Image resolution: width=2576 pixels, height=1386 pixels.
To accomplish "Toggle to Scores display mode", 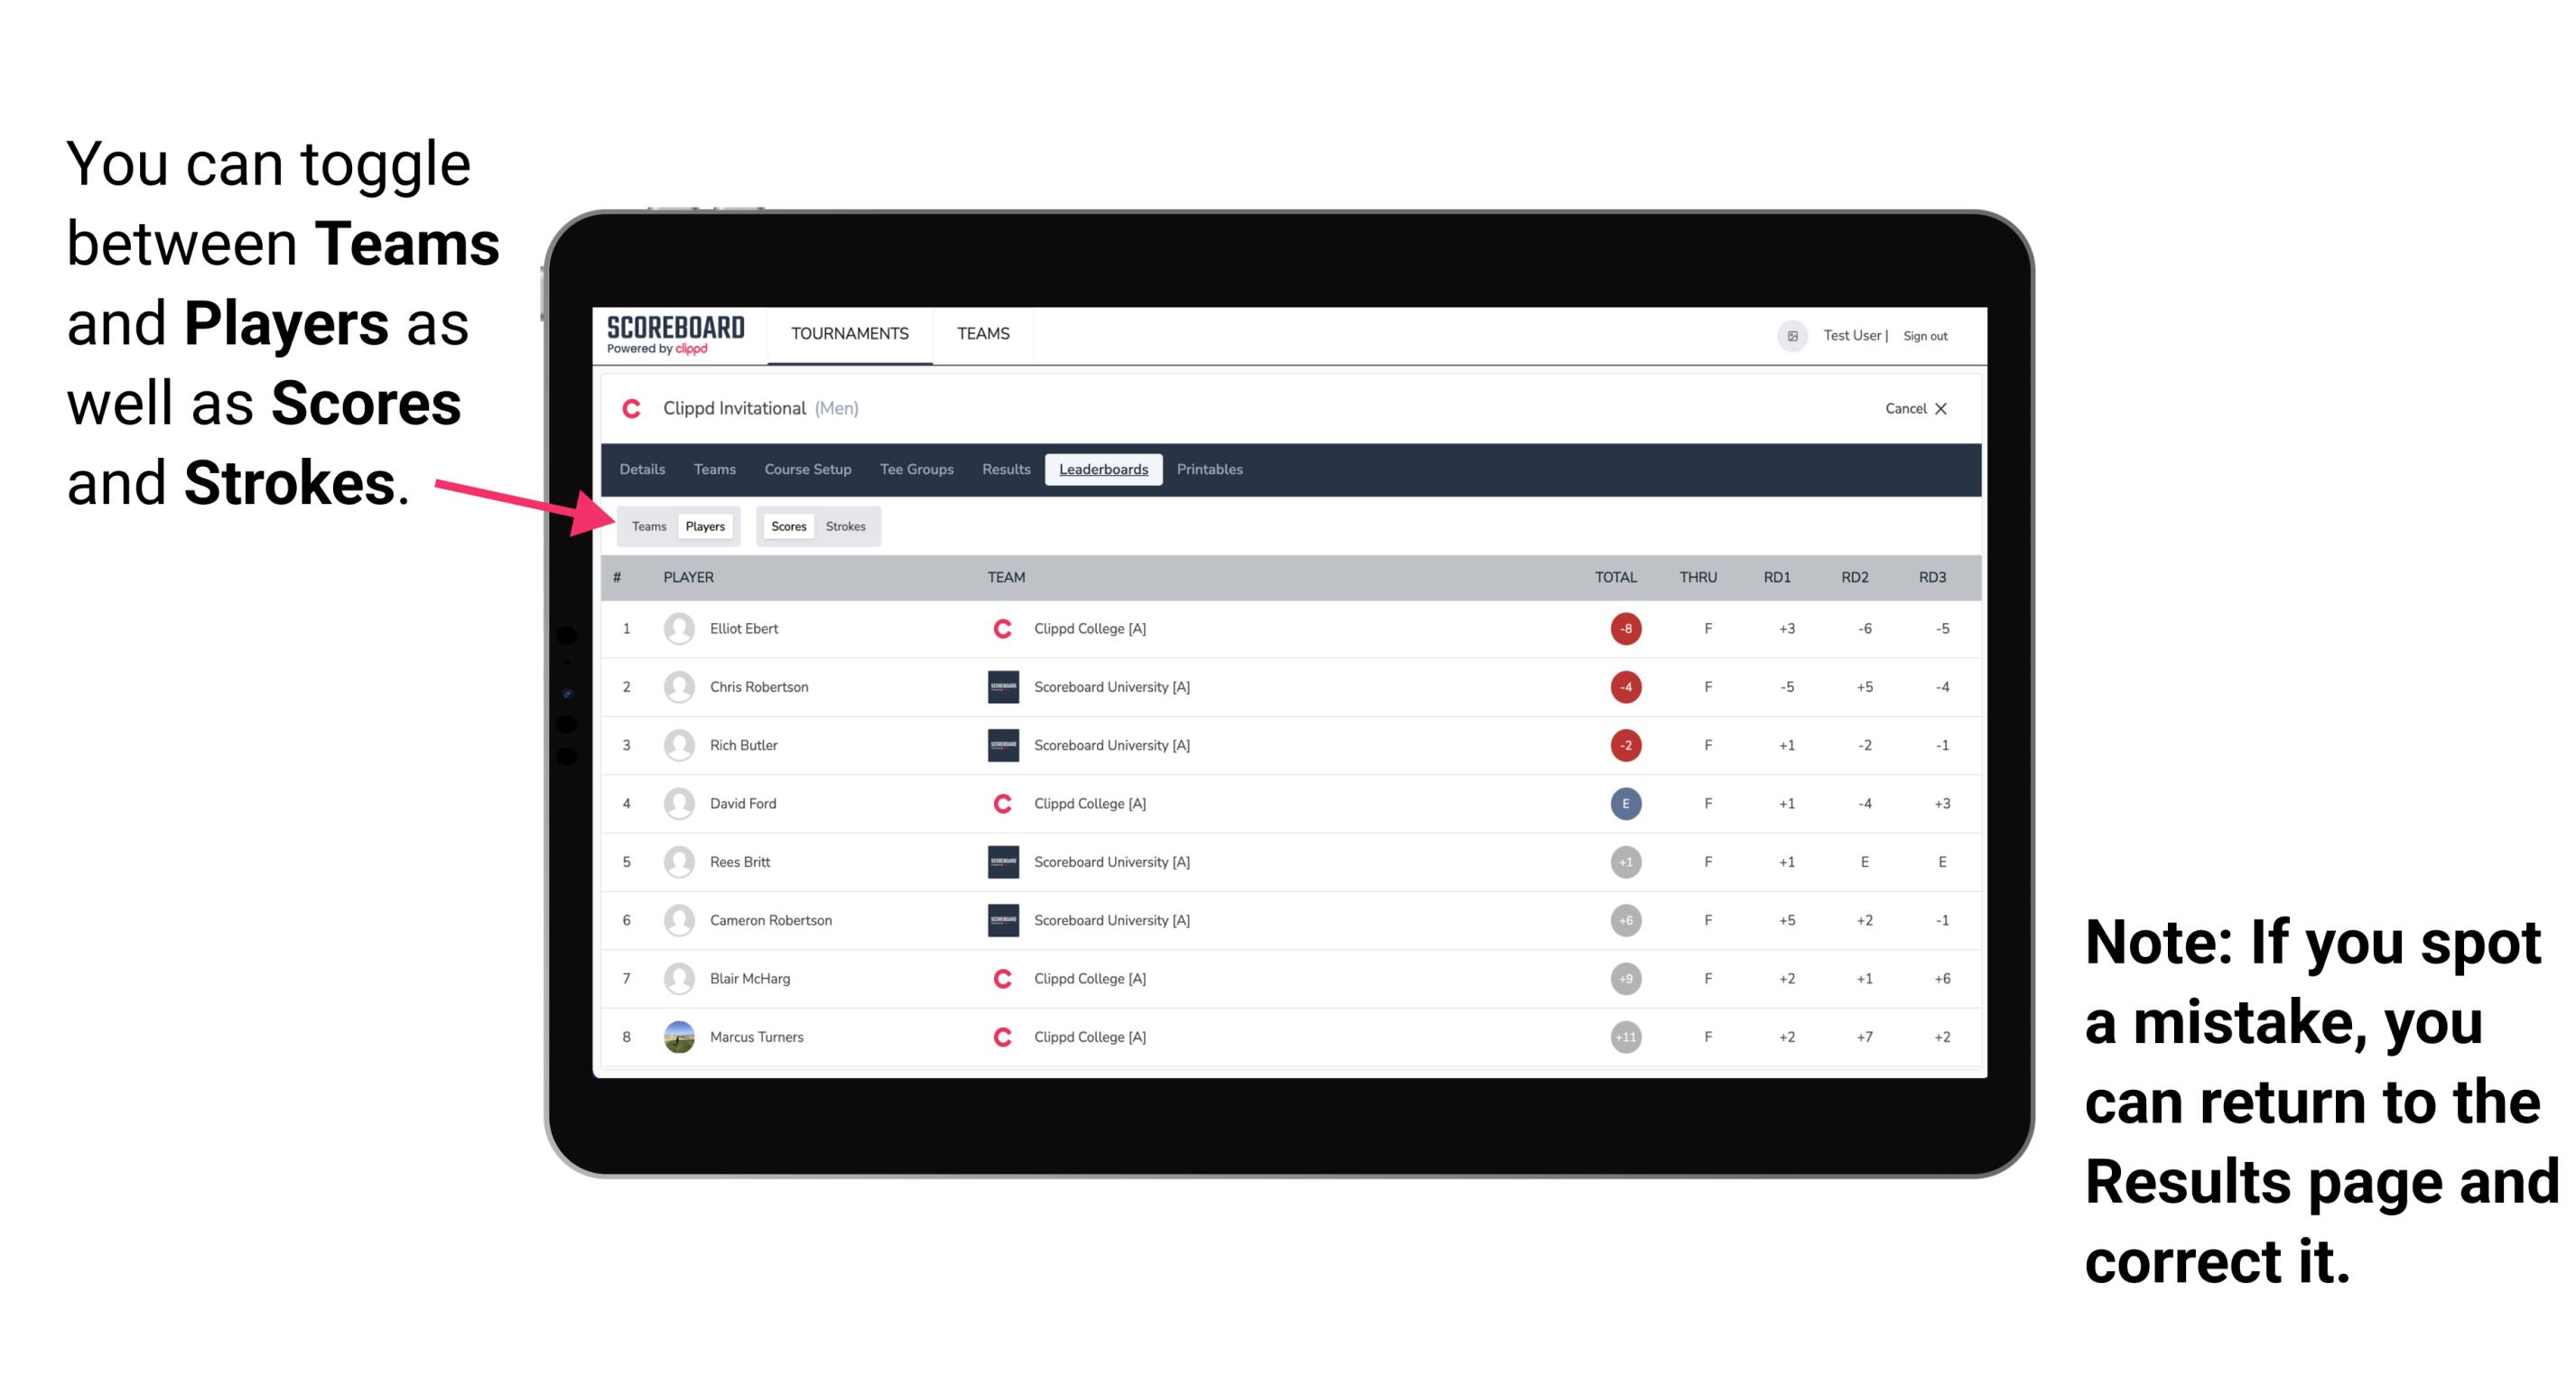I will point(786,526).
